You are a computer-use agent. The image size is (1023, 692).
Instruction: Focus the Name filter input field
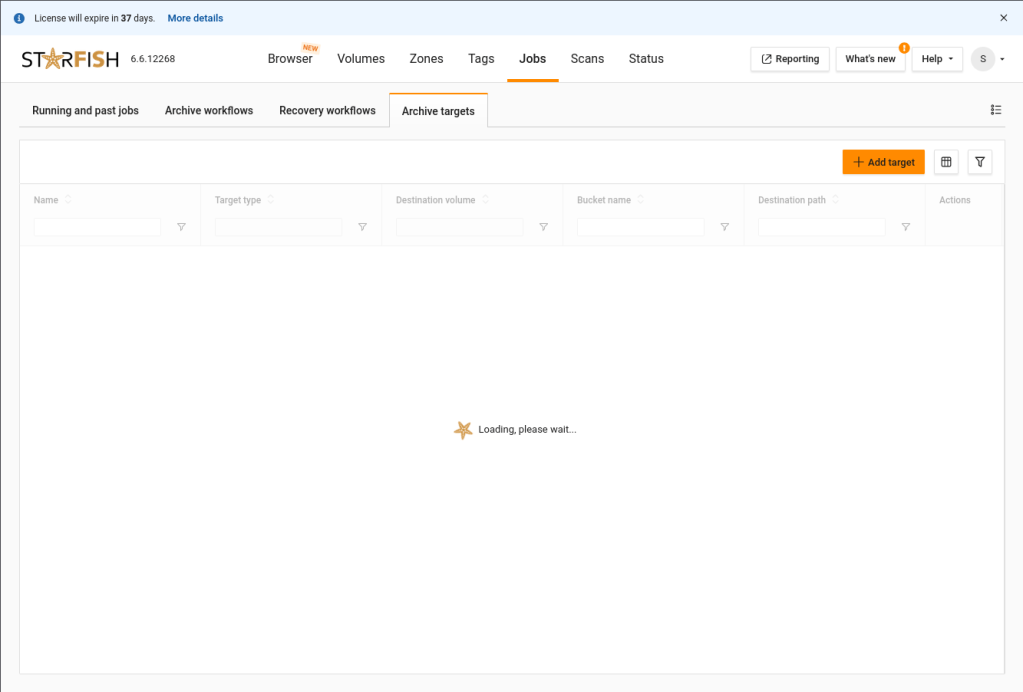point(97,227)
